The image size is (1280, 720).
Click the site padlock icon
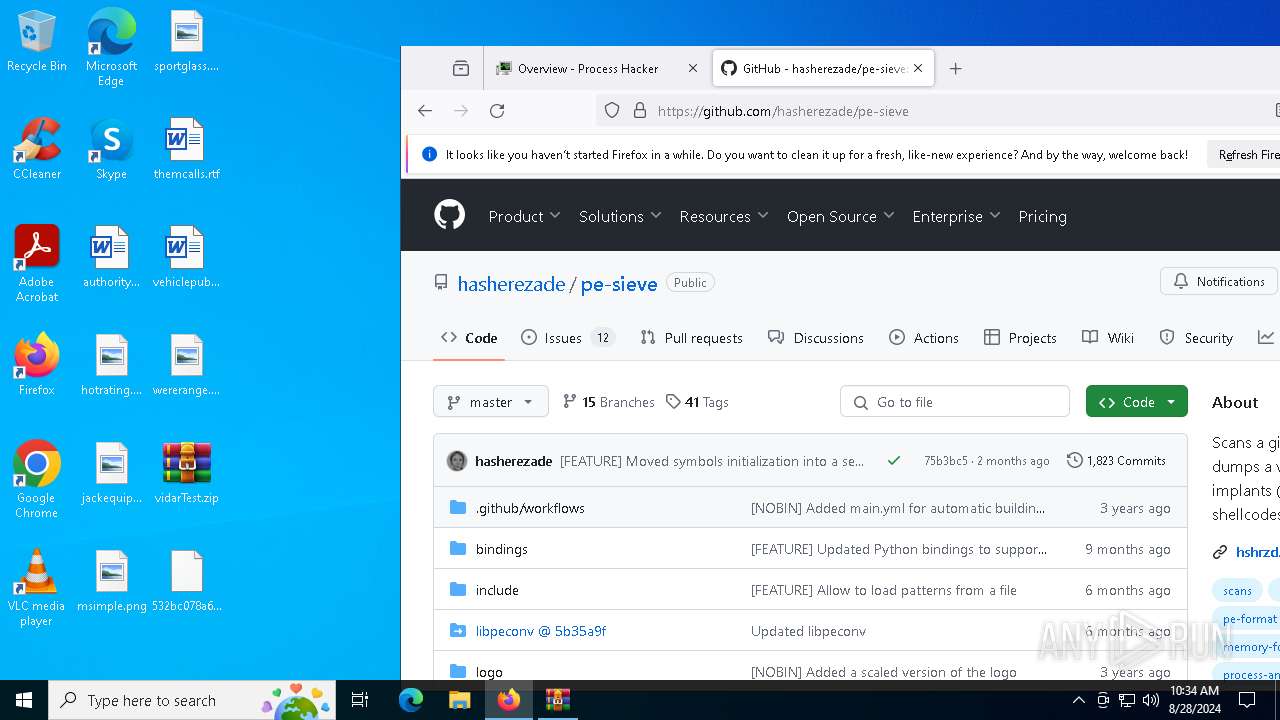point(640,111)
